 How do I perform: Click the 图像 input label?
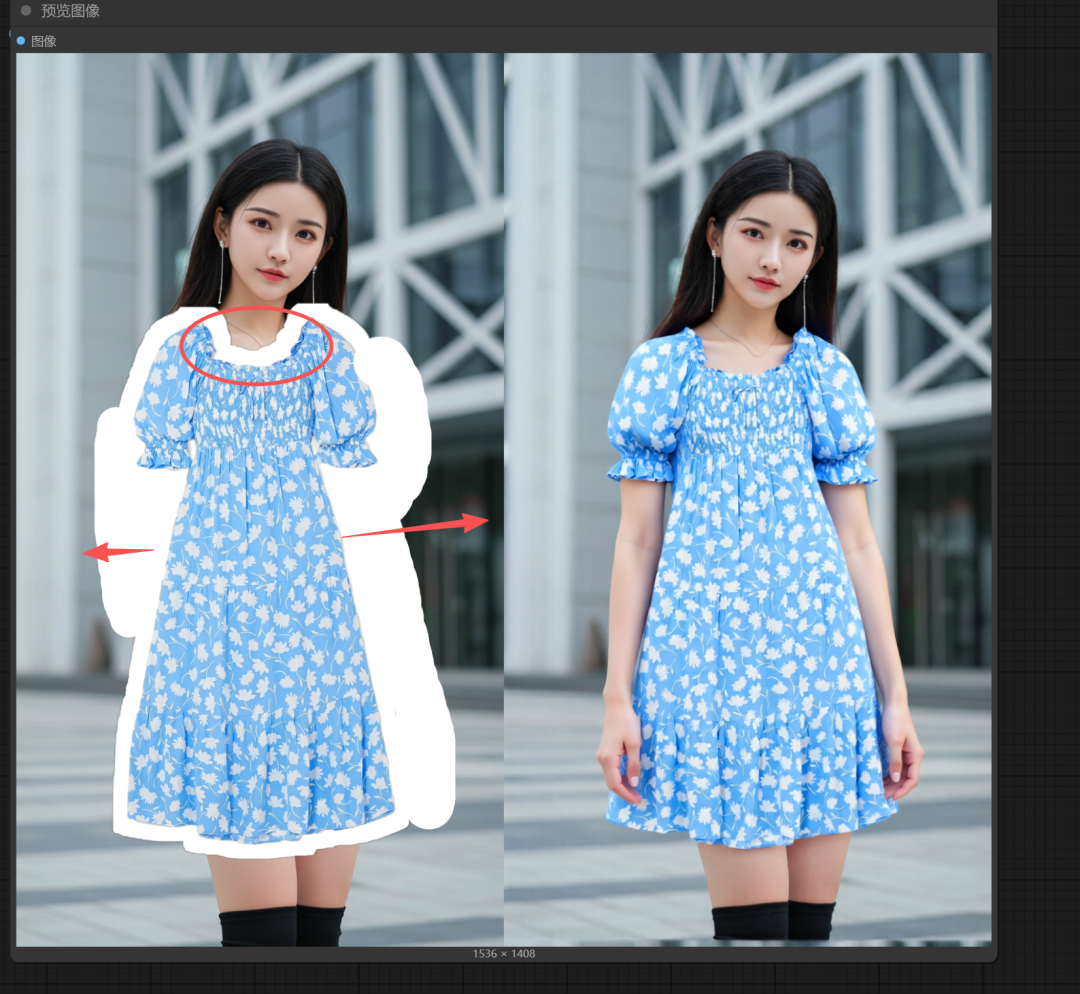tap(43, 41)
